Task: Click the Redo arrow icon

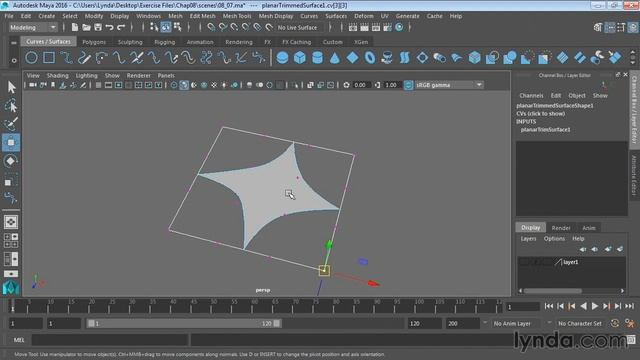Action: [x=121, y=27]
